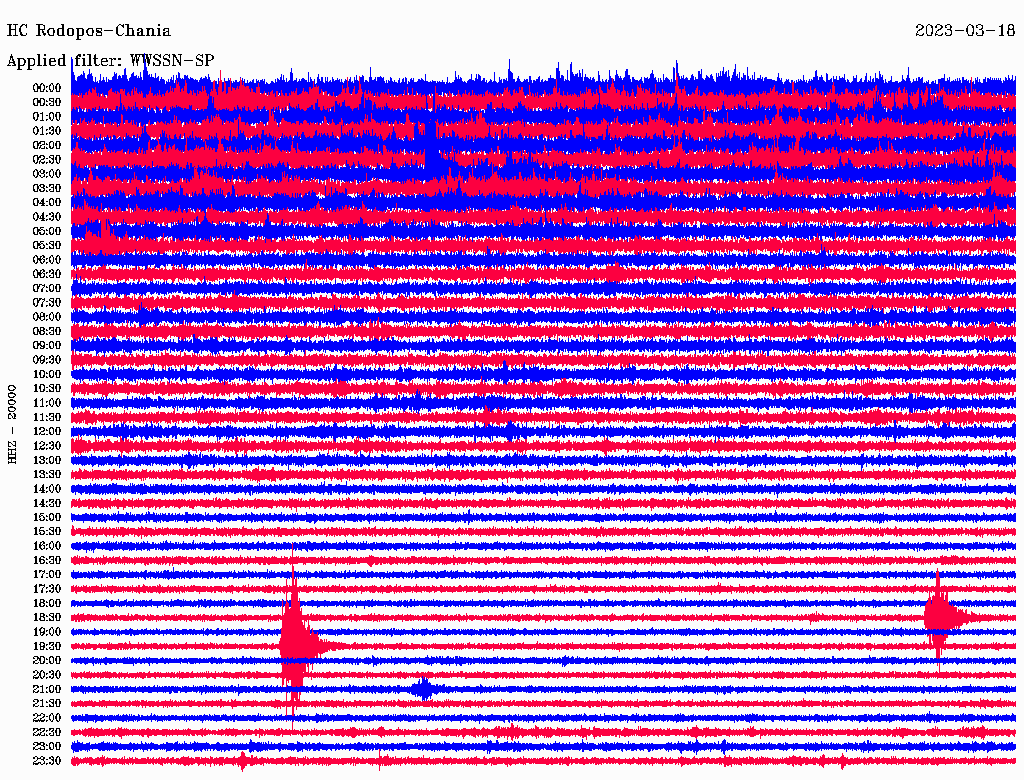Click the 07:00 time label

pos(47,289)
